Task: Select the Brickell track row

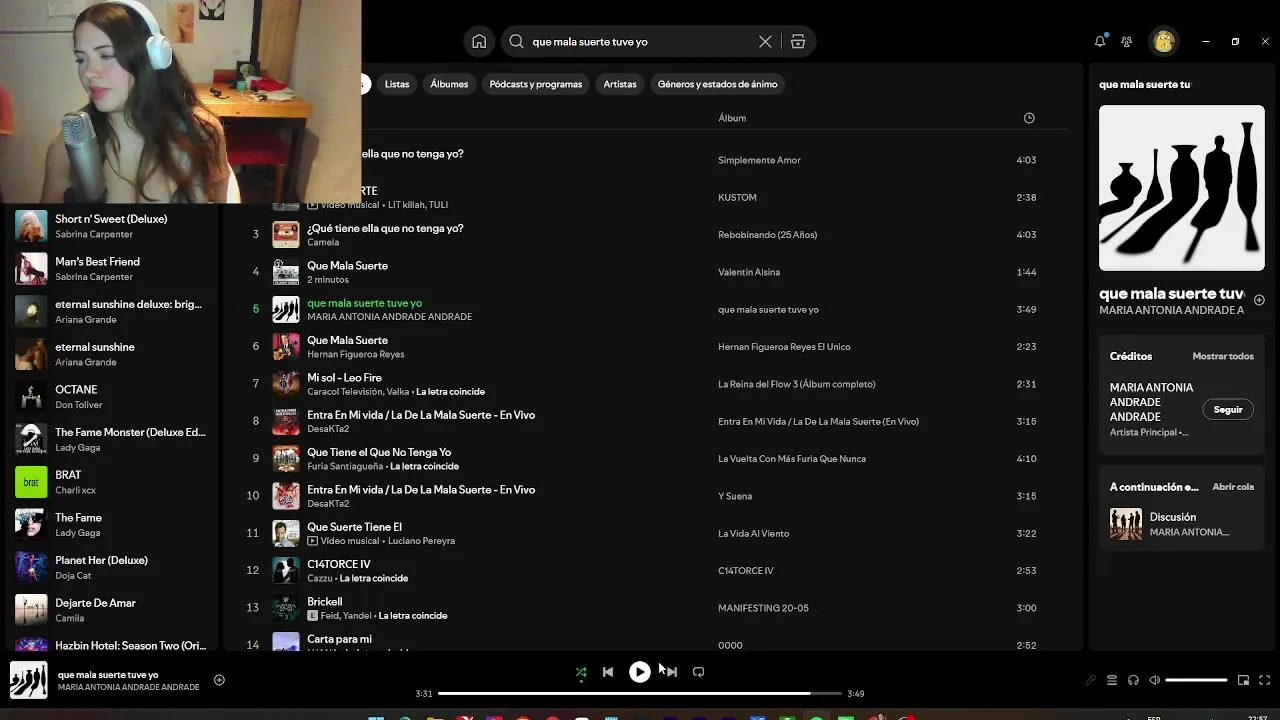Action: pos(654,608)
